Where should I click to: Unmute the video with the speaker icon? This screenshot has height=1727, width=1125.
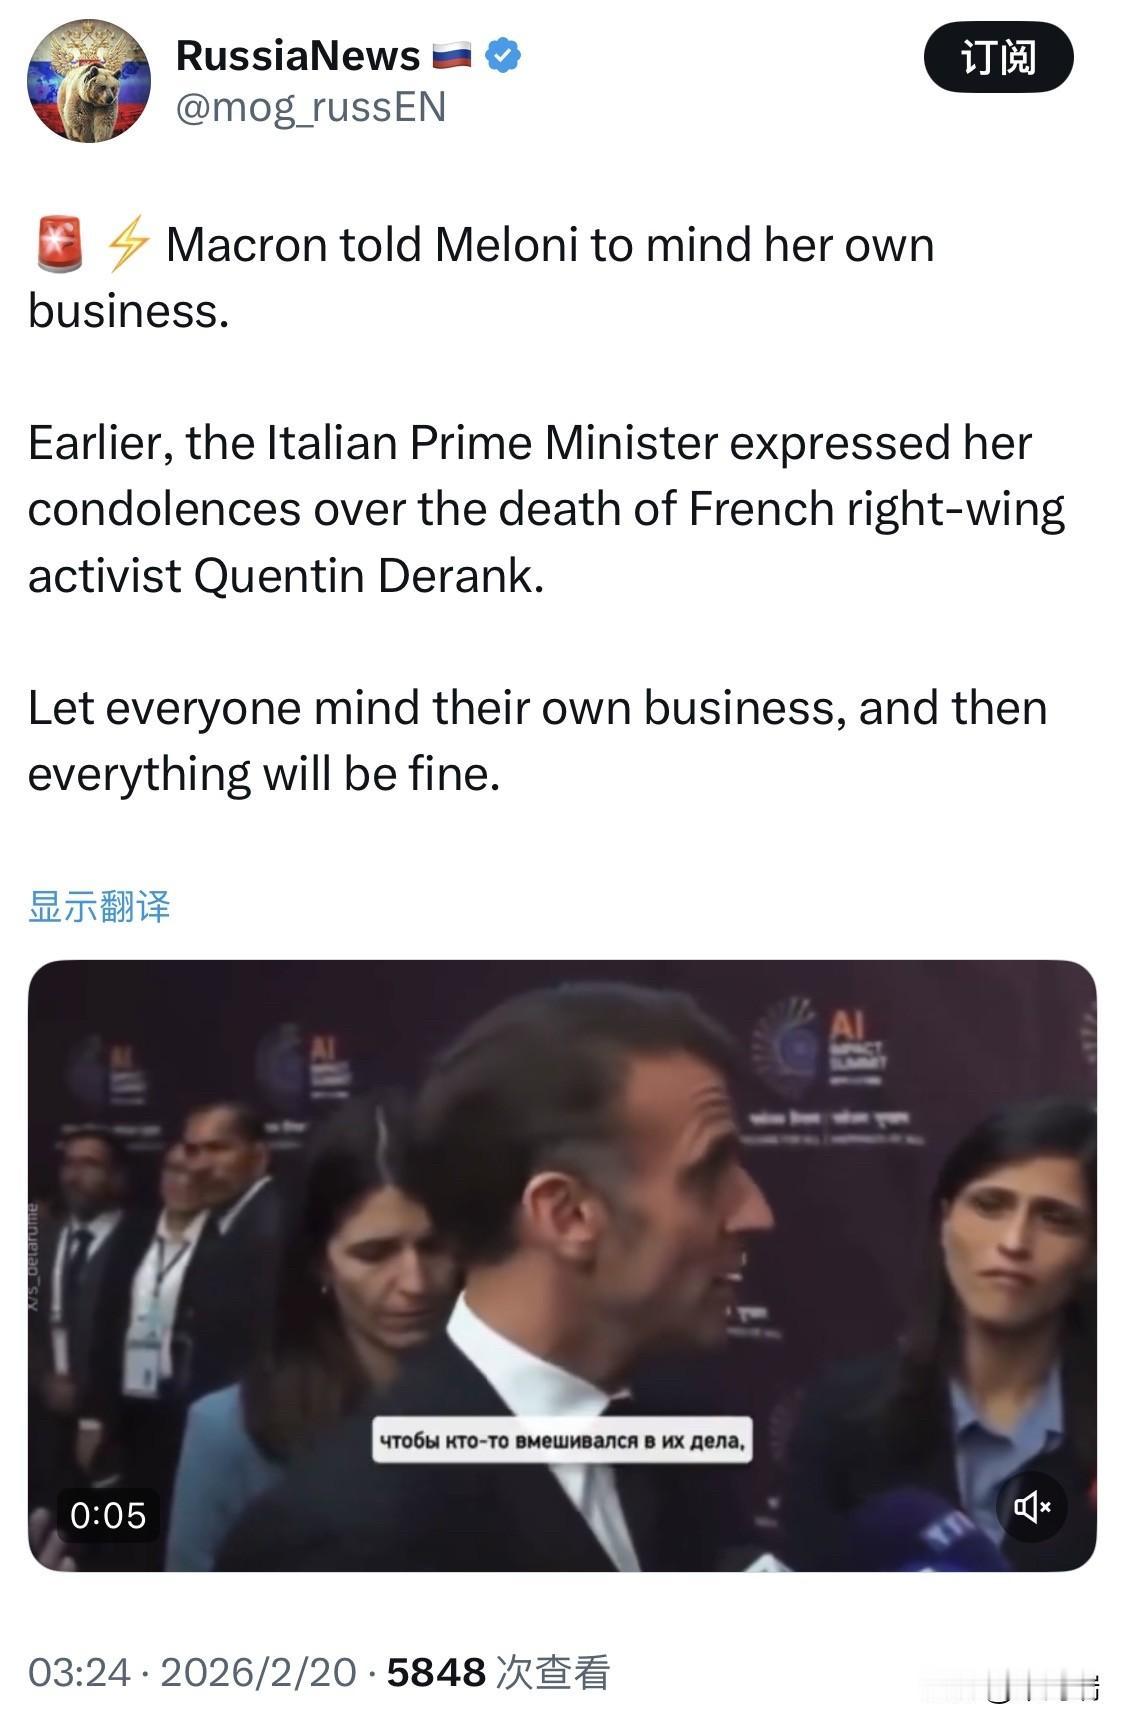(1032, 1506)
